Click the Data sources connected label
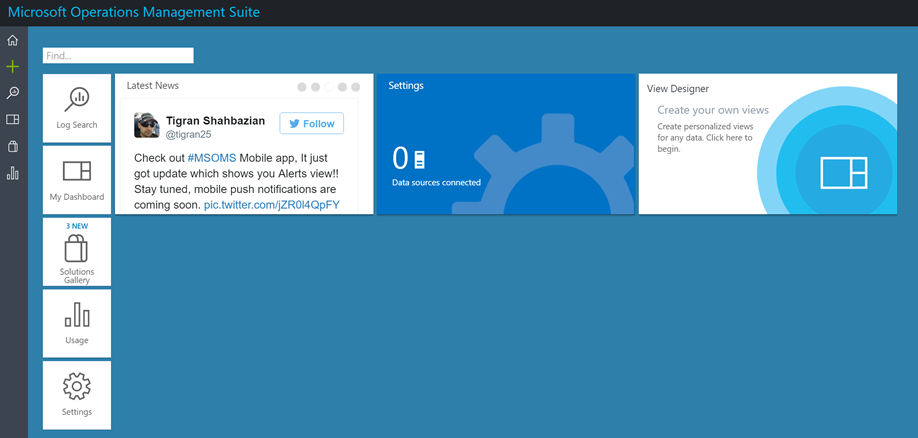Image resolution: width=918 pixels, height=438 pixels. coord(436,183)
